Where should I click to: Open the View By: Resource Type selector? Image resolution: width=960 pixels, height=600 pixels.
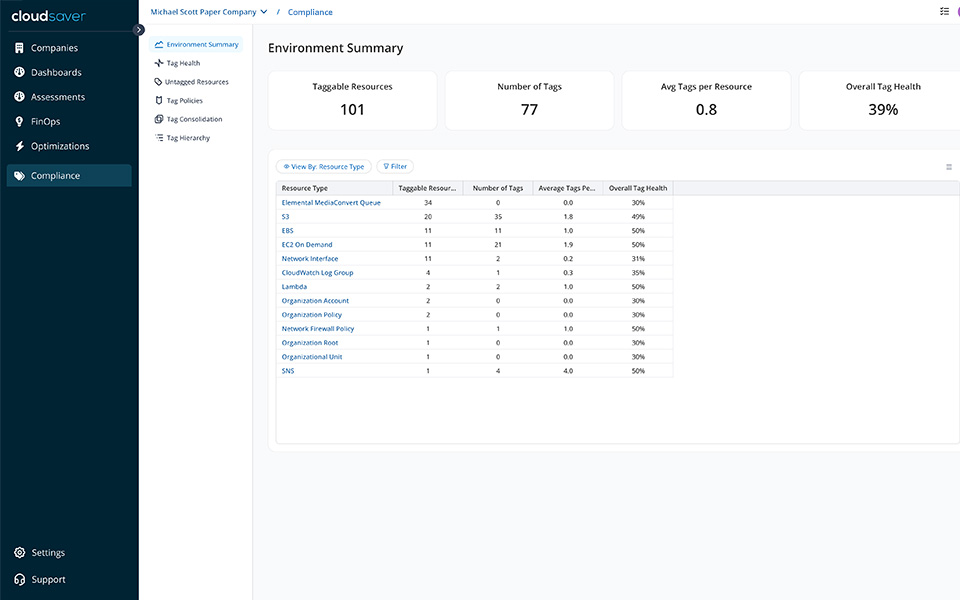323,167
